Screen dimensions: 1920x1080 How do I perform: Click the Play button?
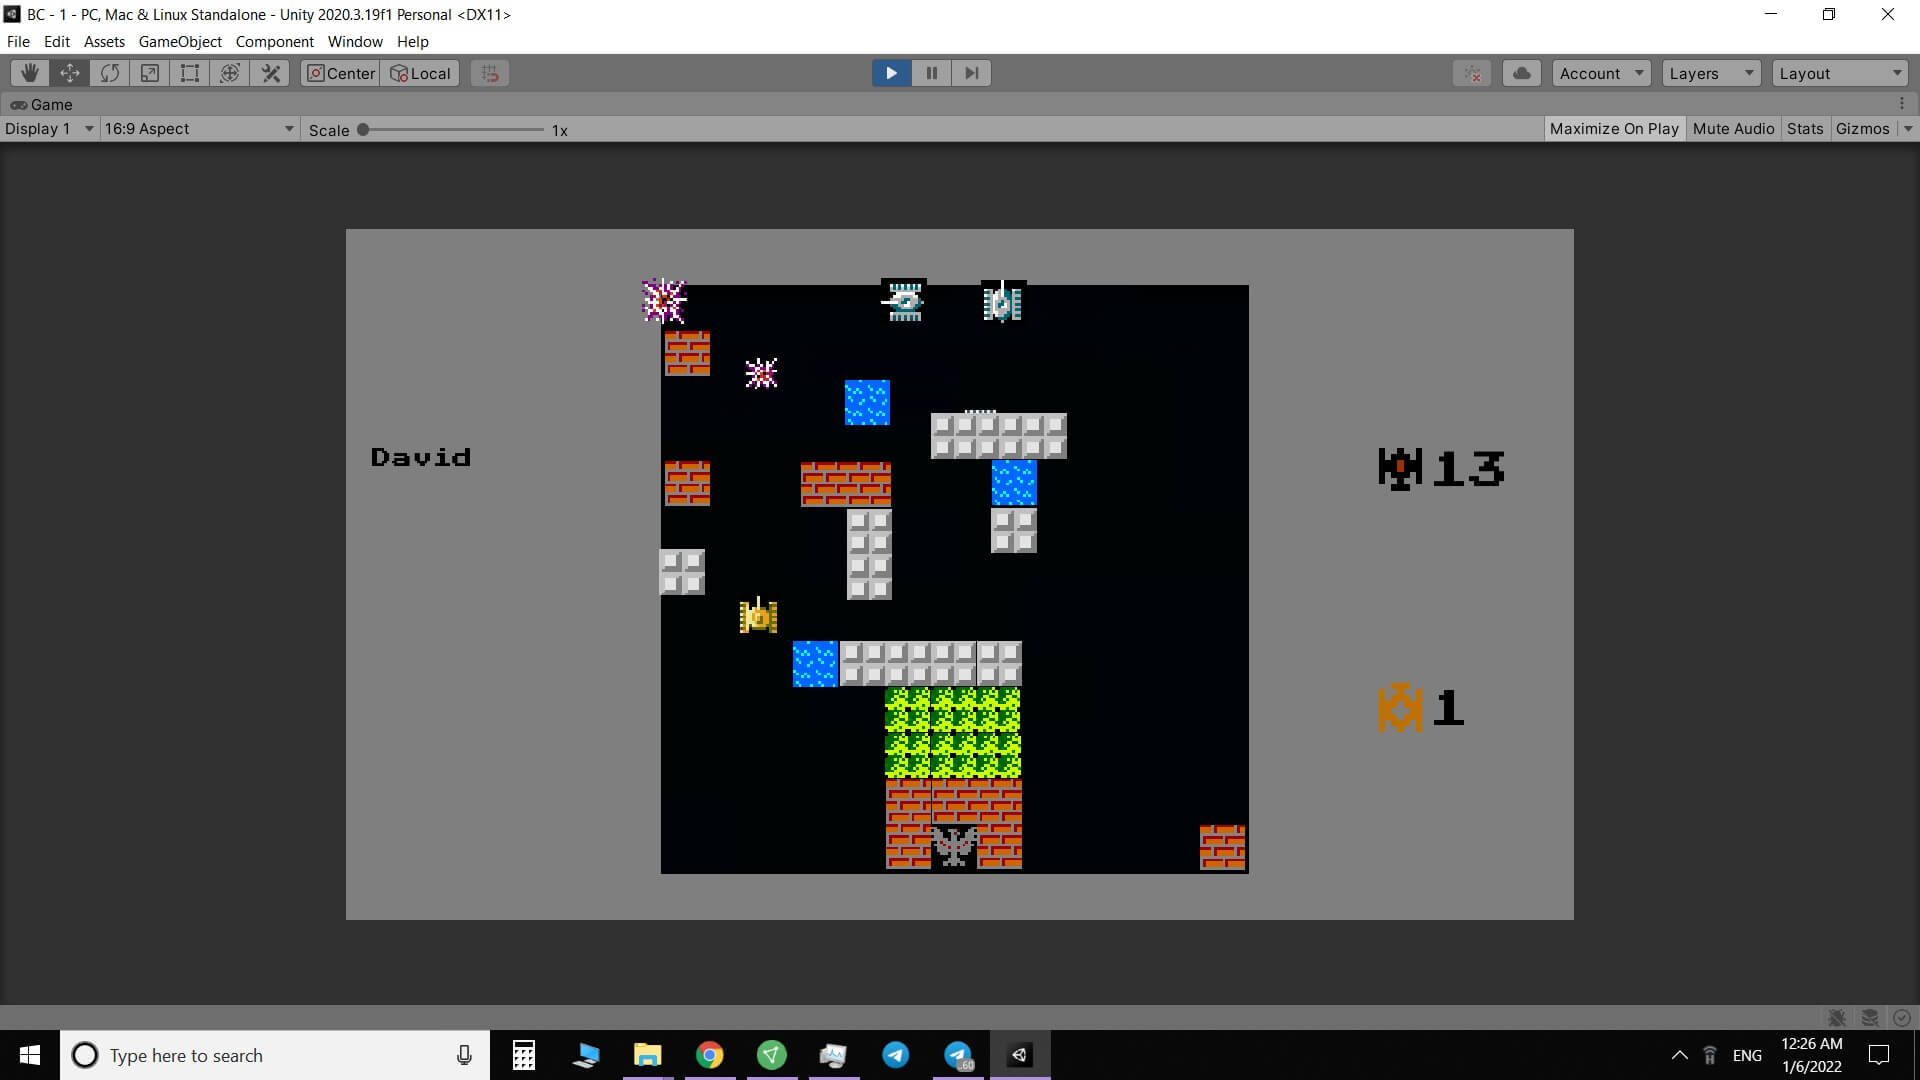[891, 73]
